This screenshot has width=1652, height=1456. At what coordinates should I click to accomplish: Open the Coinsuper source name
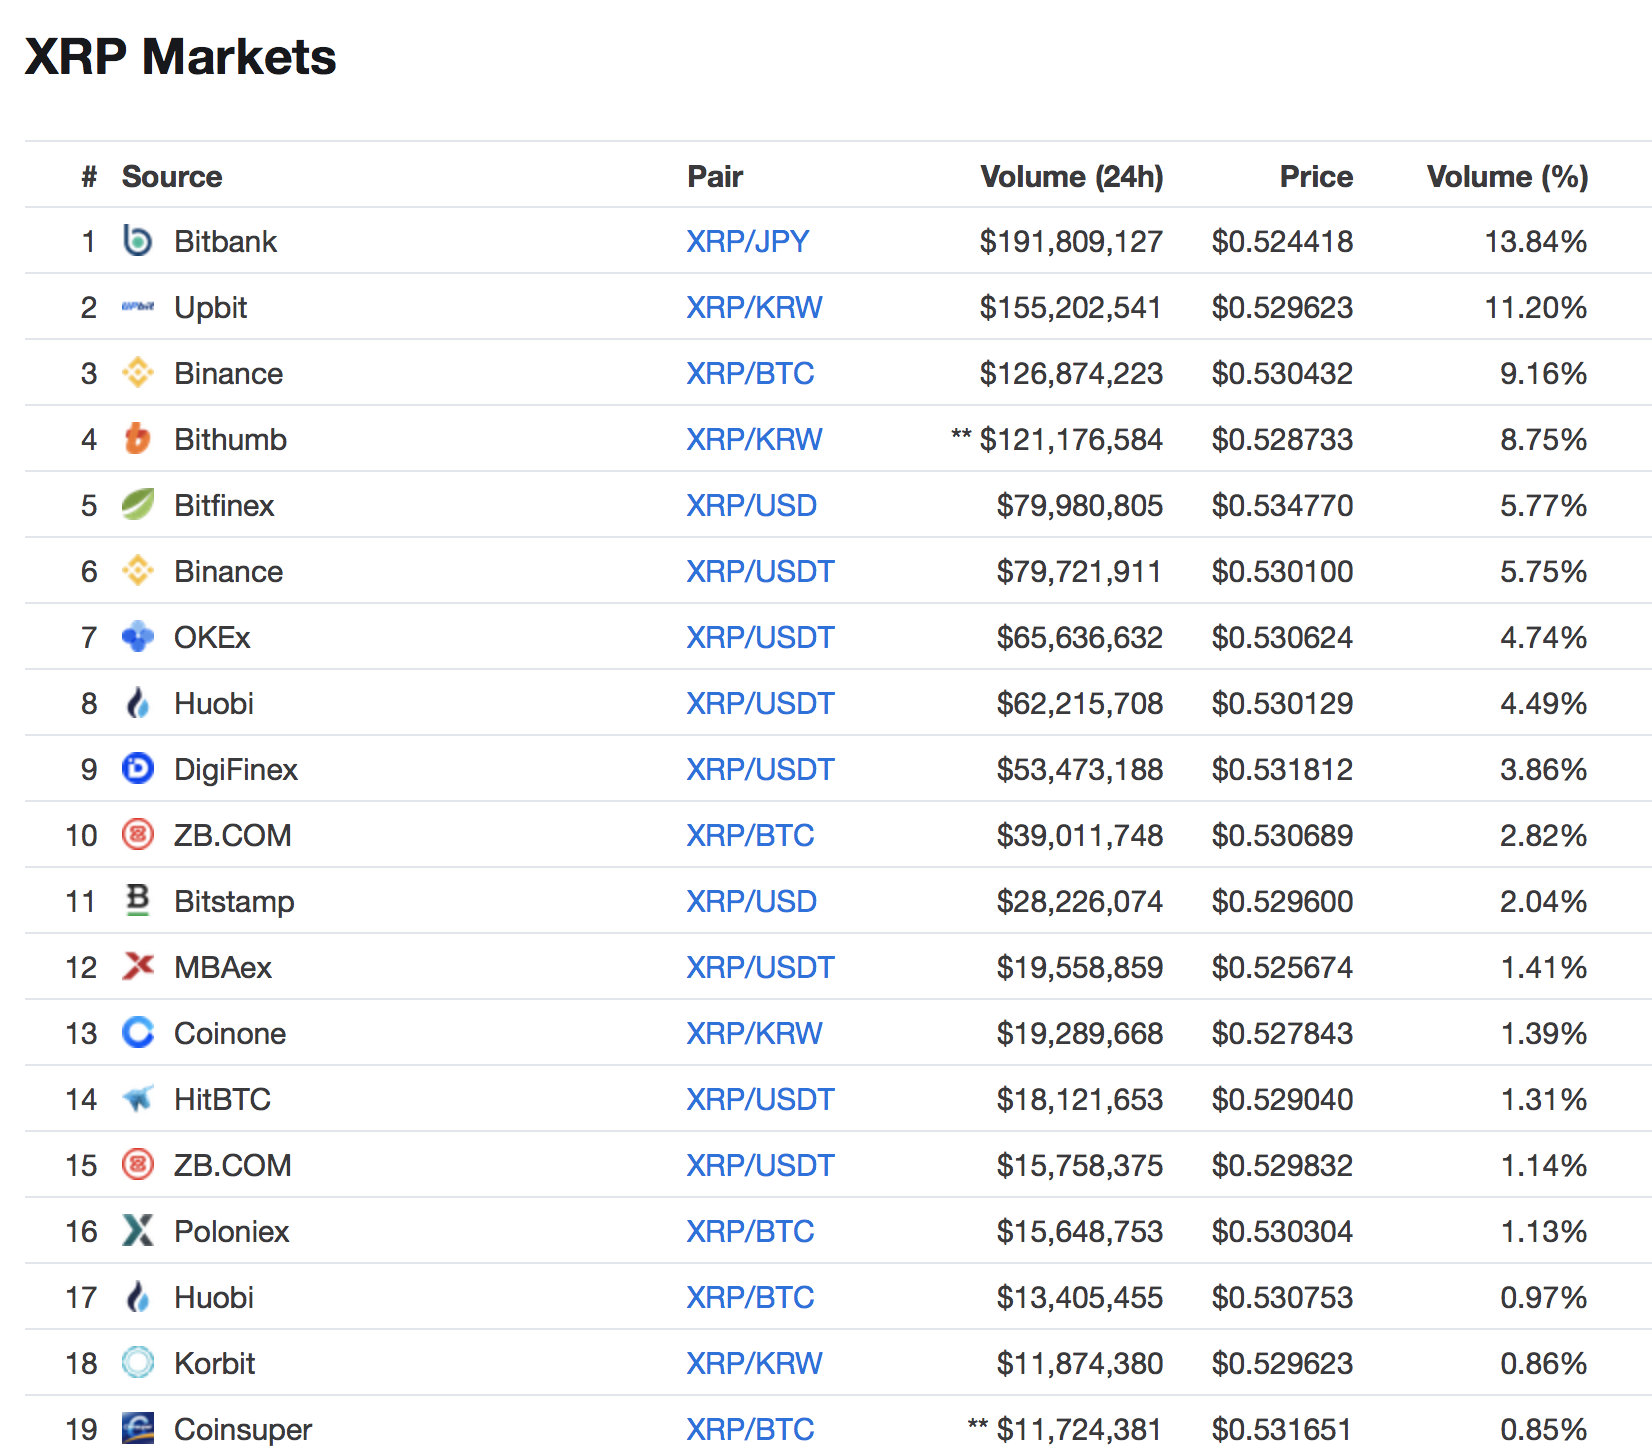pos(243,1429)
